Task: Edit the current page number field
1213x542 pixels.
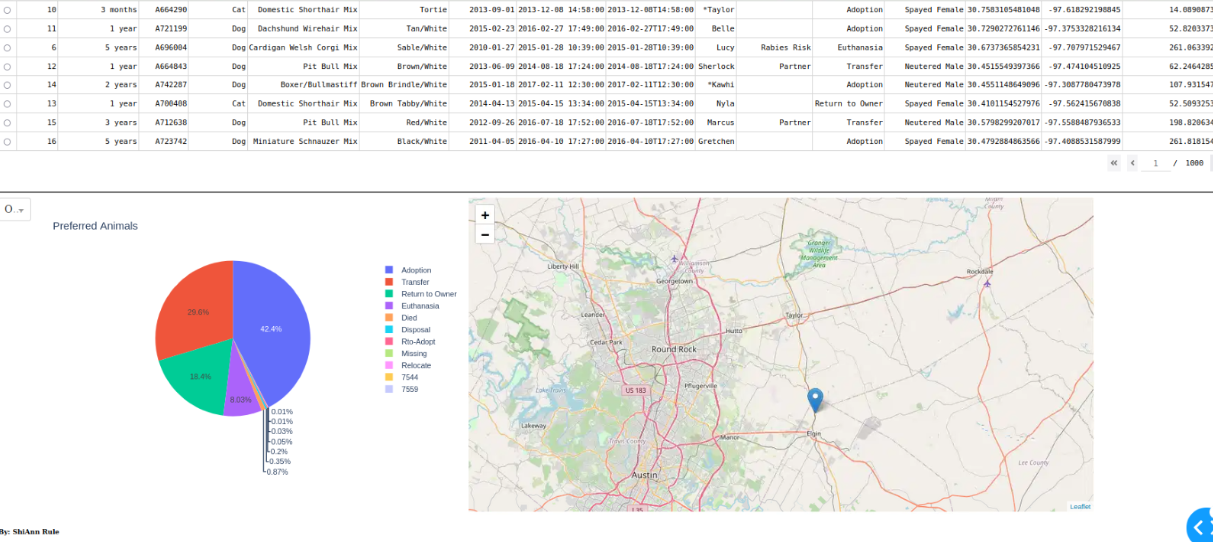Action: [x=1156, y=163]
